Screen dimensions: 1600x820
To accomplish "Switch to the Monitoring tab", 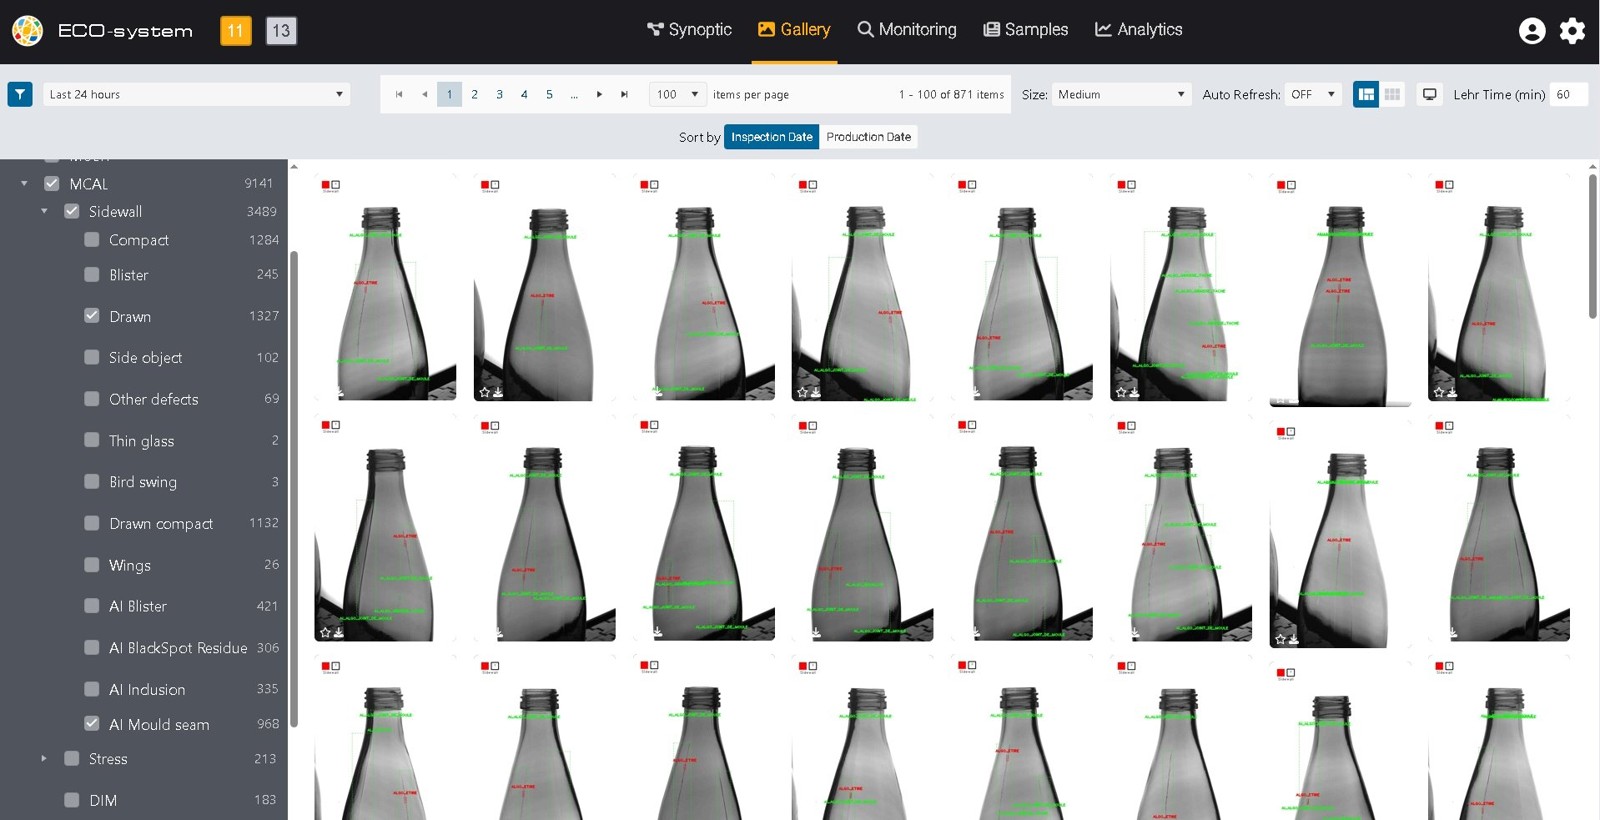I will pos(906,30).
